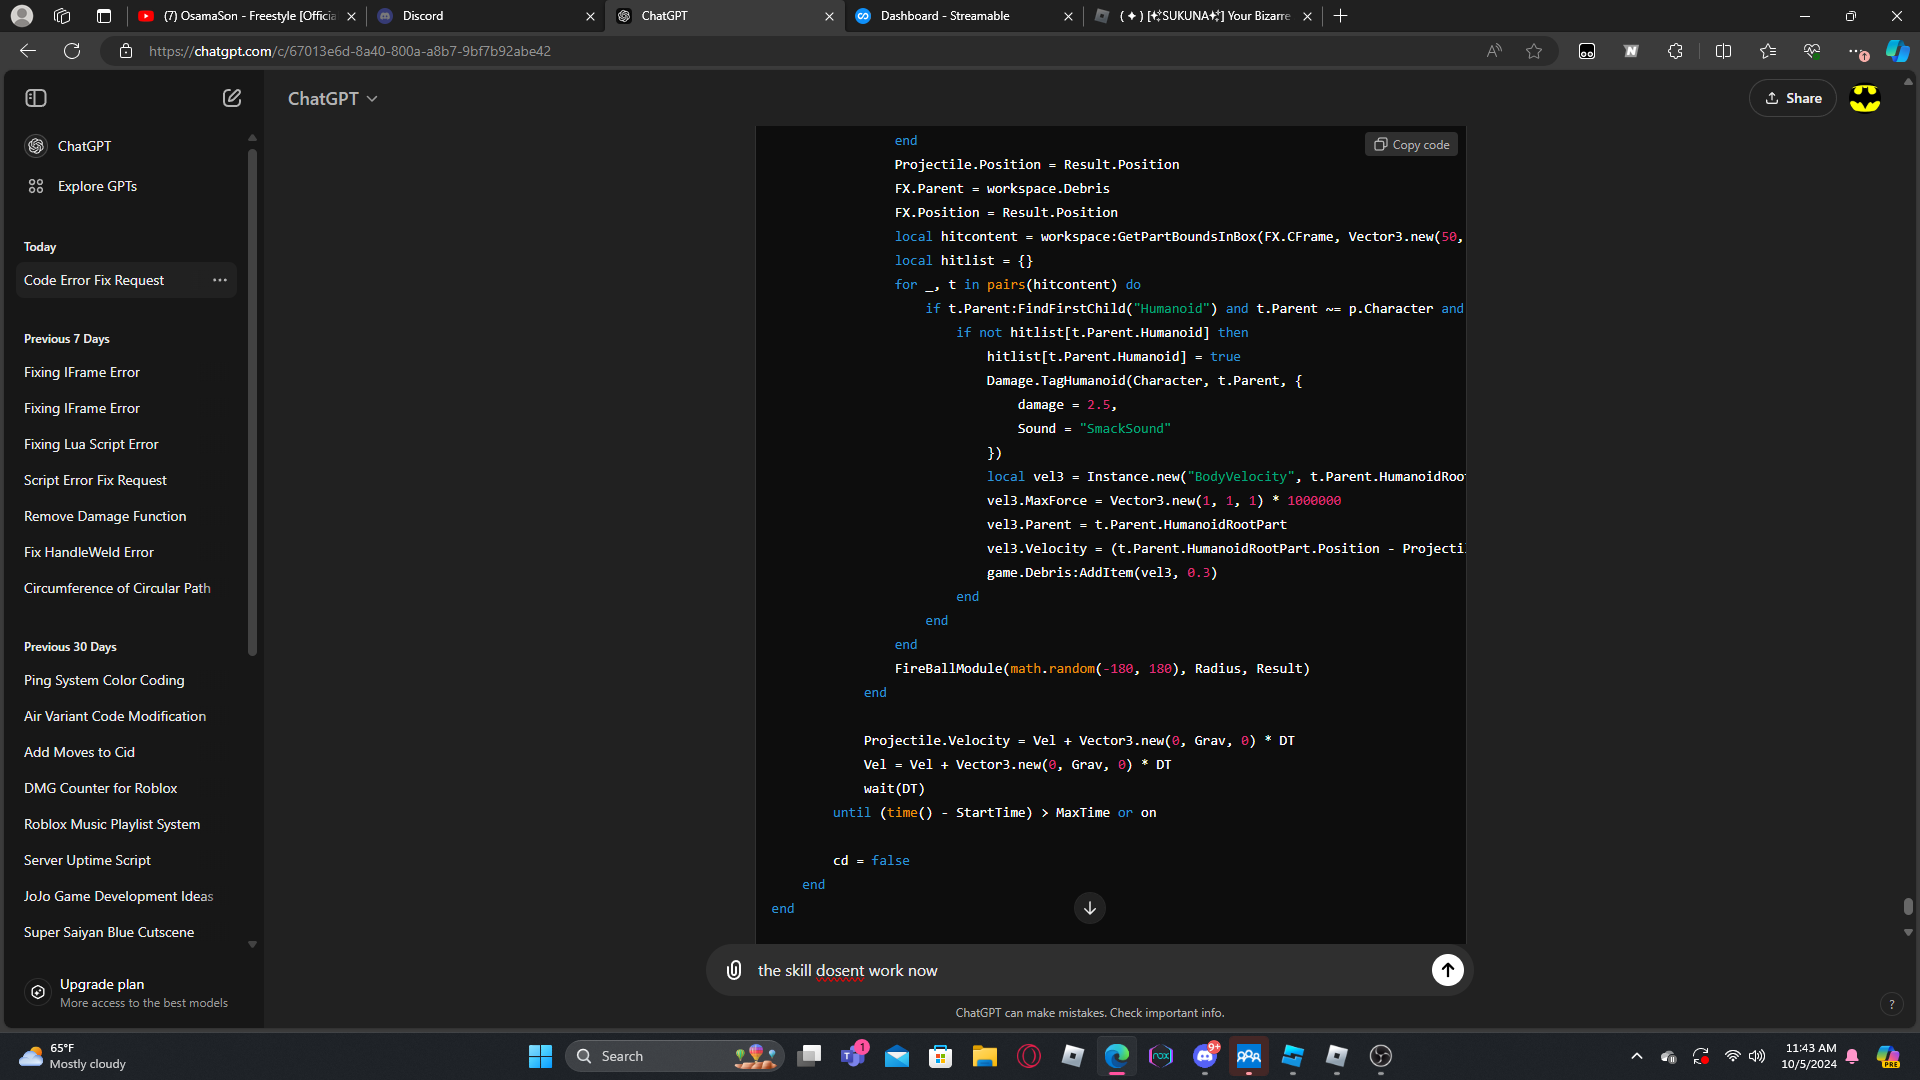Favorite this page with star icon

(1534, 51)
